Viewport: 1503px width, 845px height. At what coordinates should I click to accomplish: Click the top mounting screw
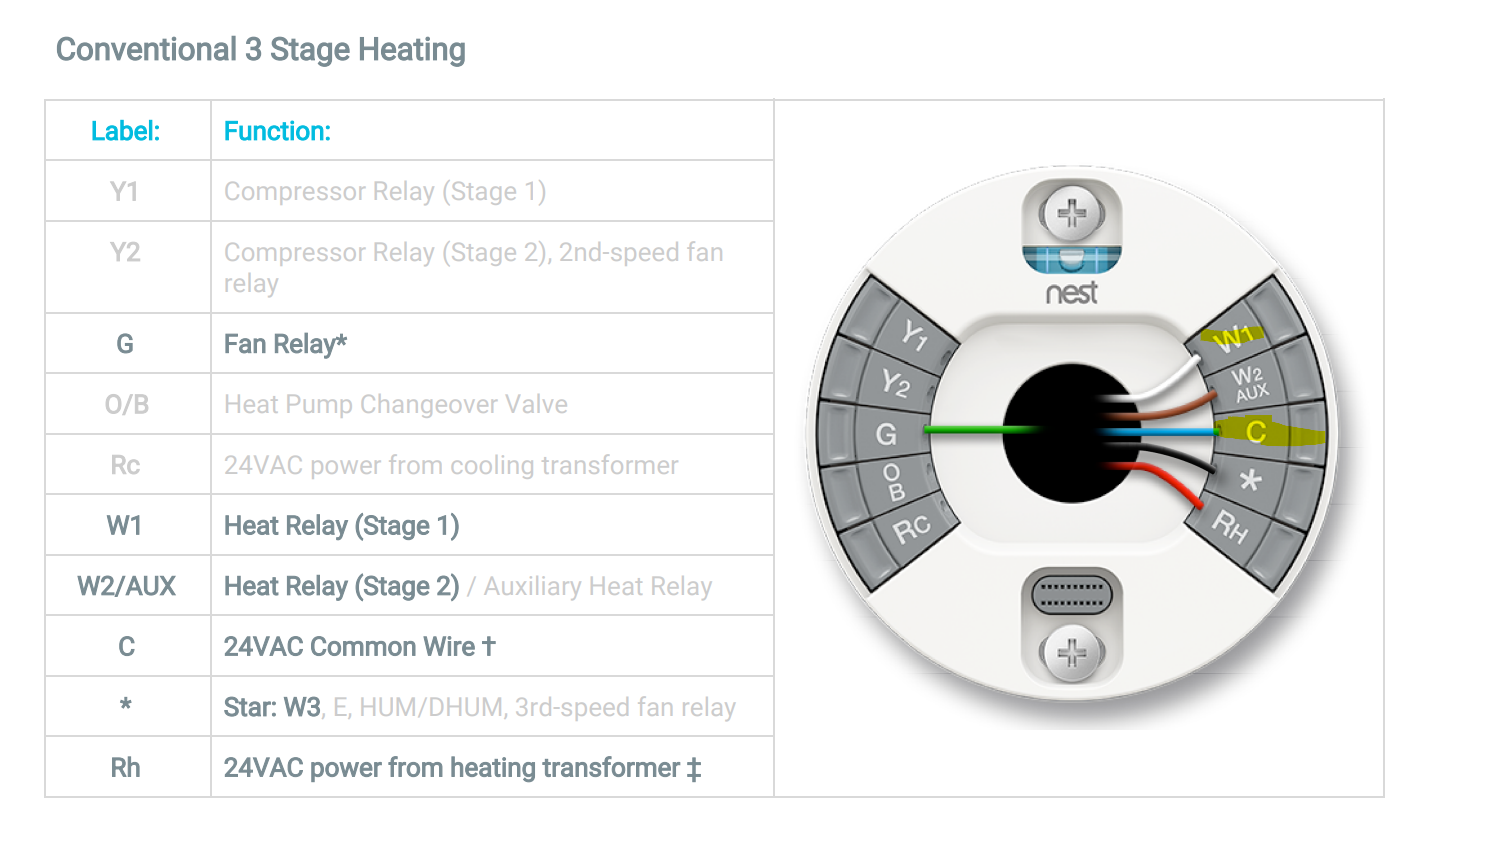tap(1071, 213)
